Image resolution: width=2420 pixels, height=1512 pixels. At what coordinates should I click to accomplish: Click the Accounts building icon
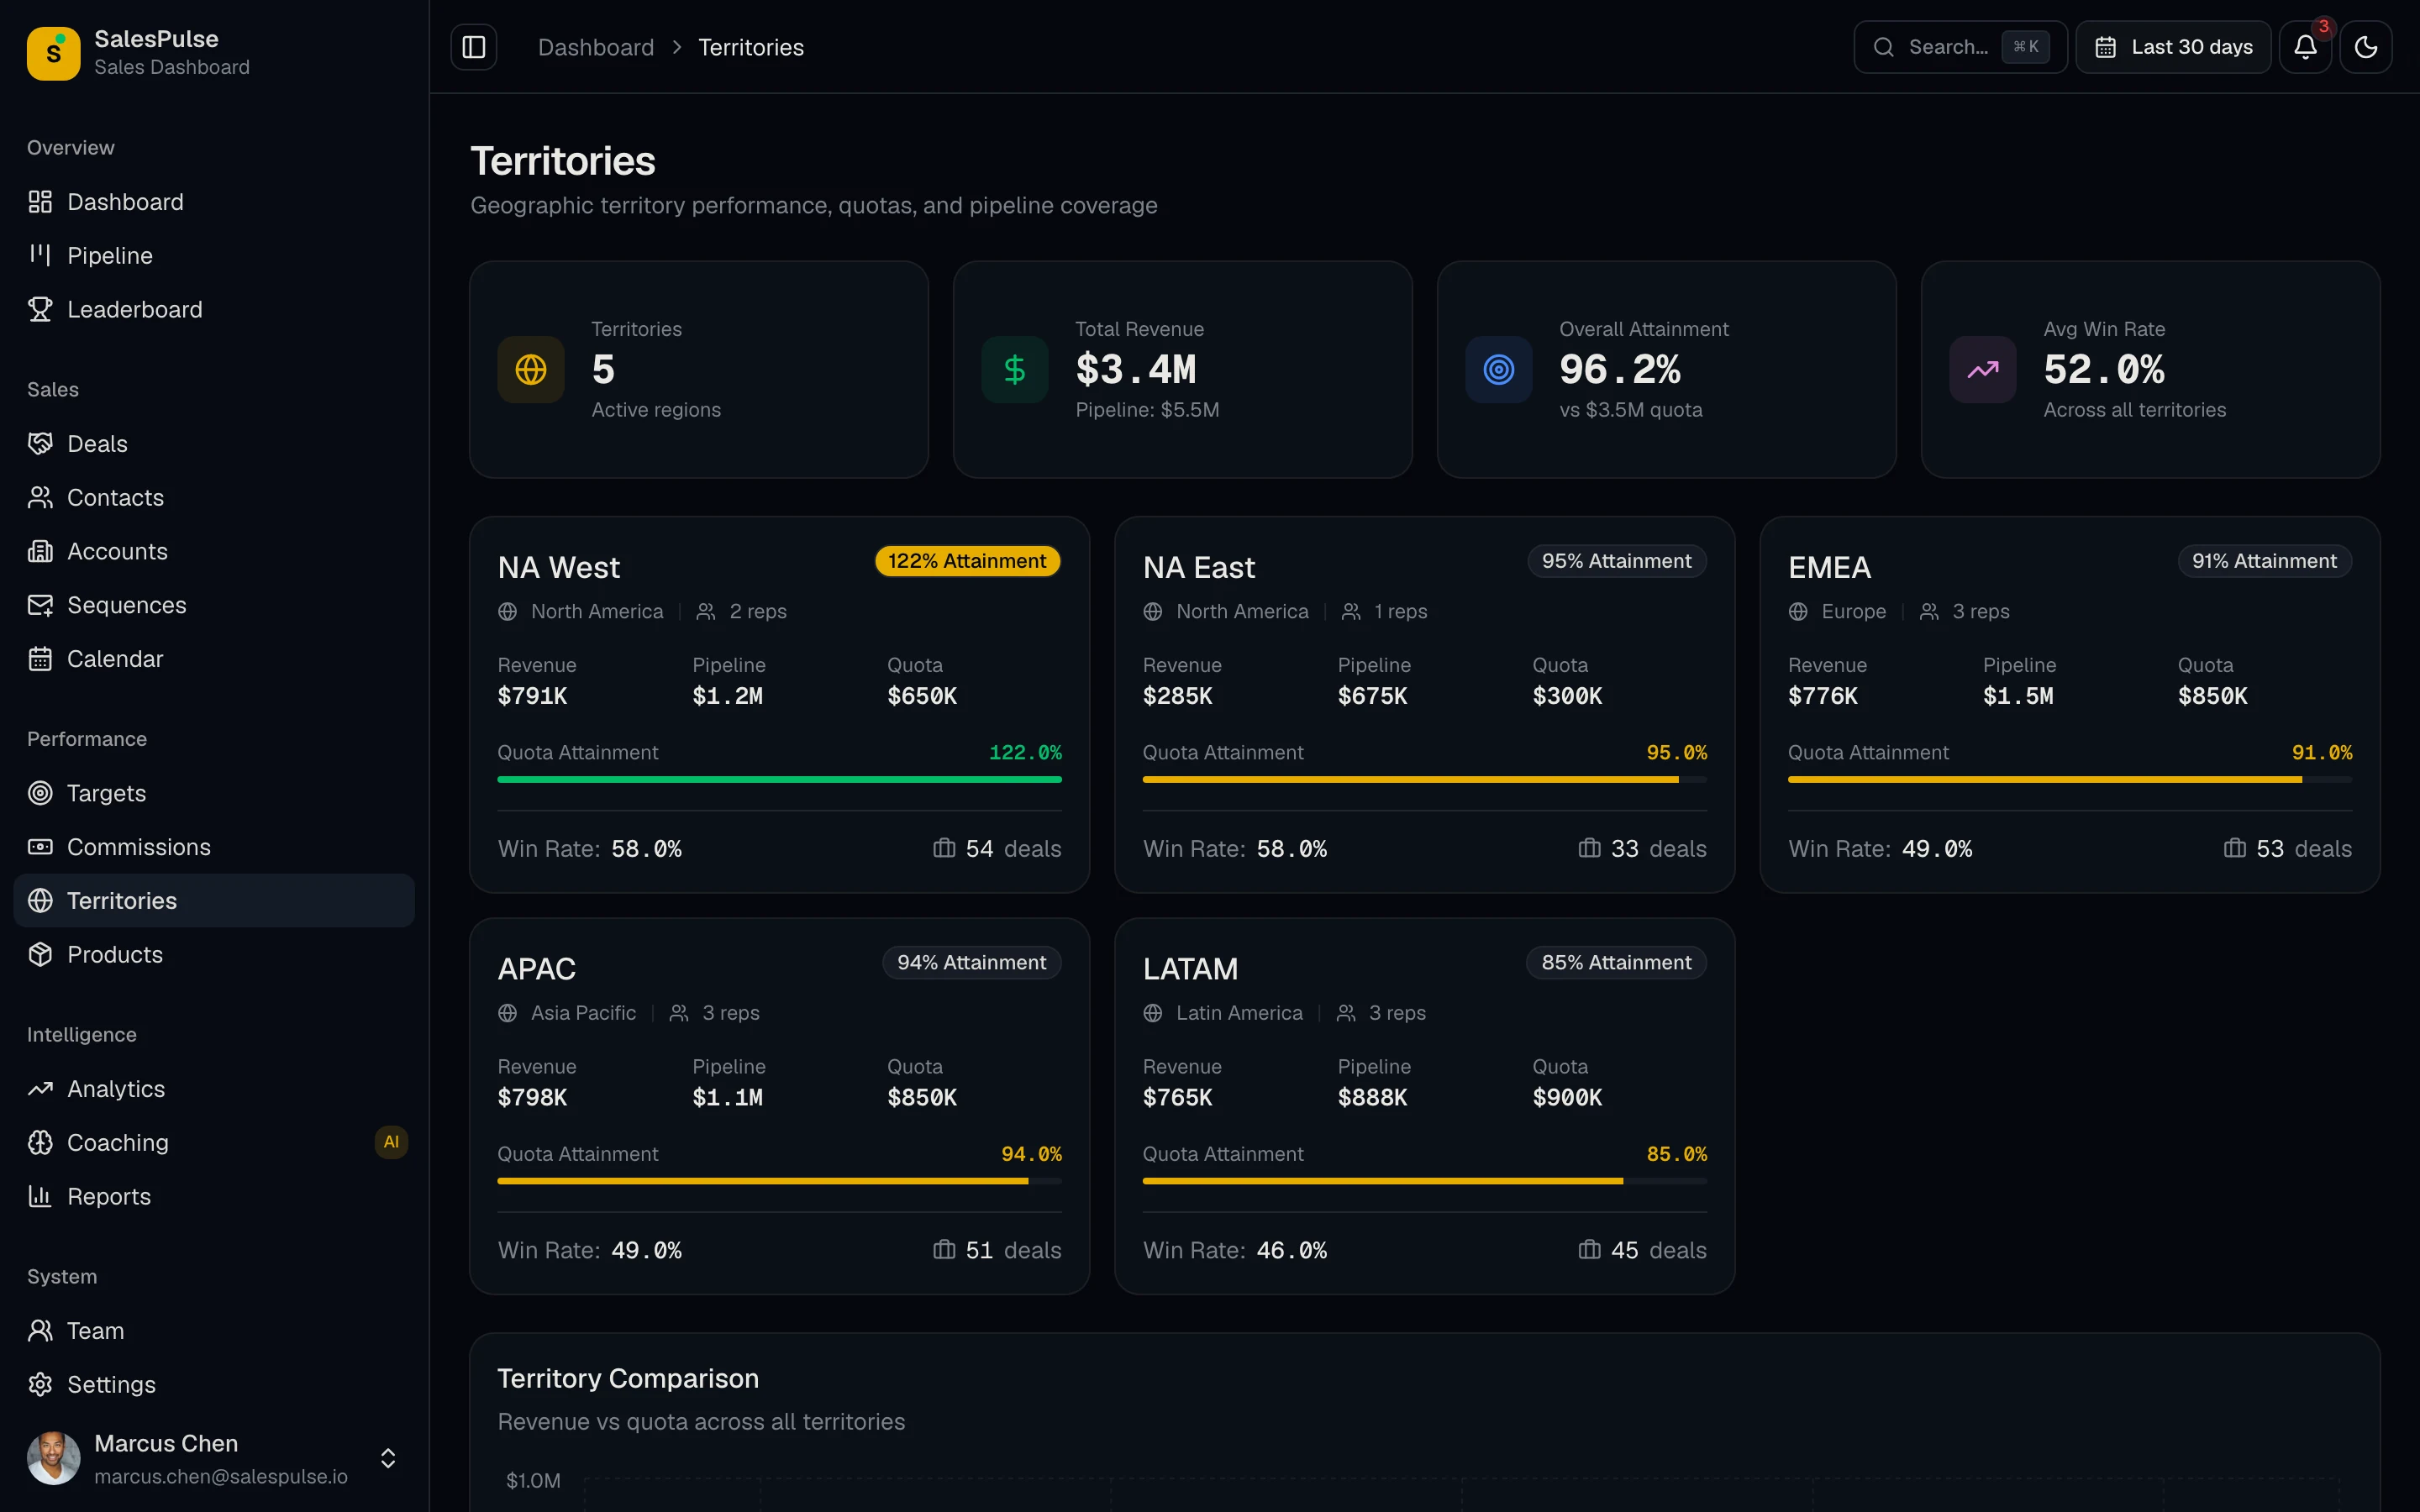tap(40, 552)
